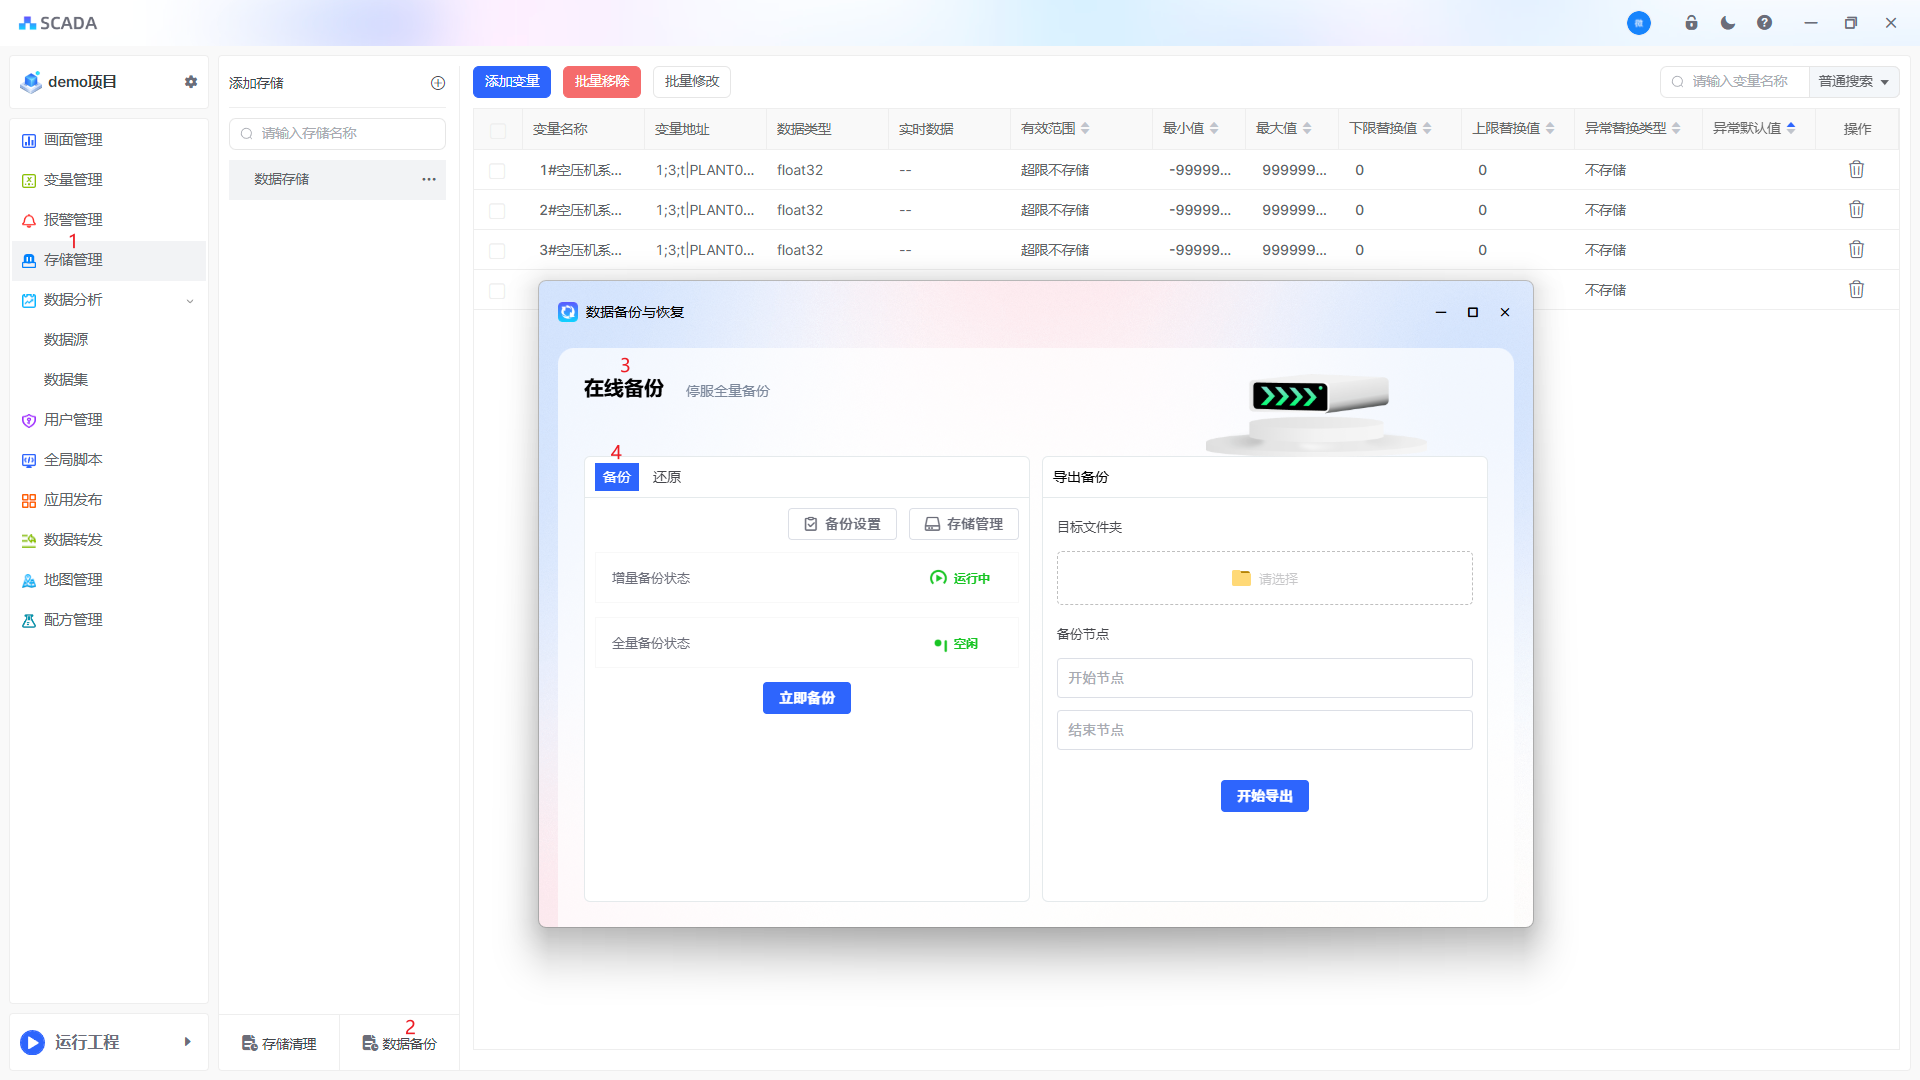Click the 开始导出 button
The height and width of the screenshot is (1080, 1920).
click(x=1264, y=796)
